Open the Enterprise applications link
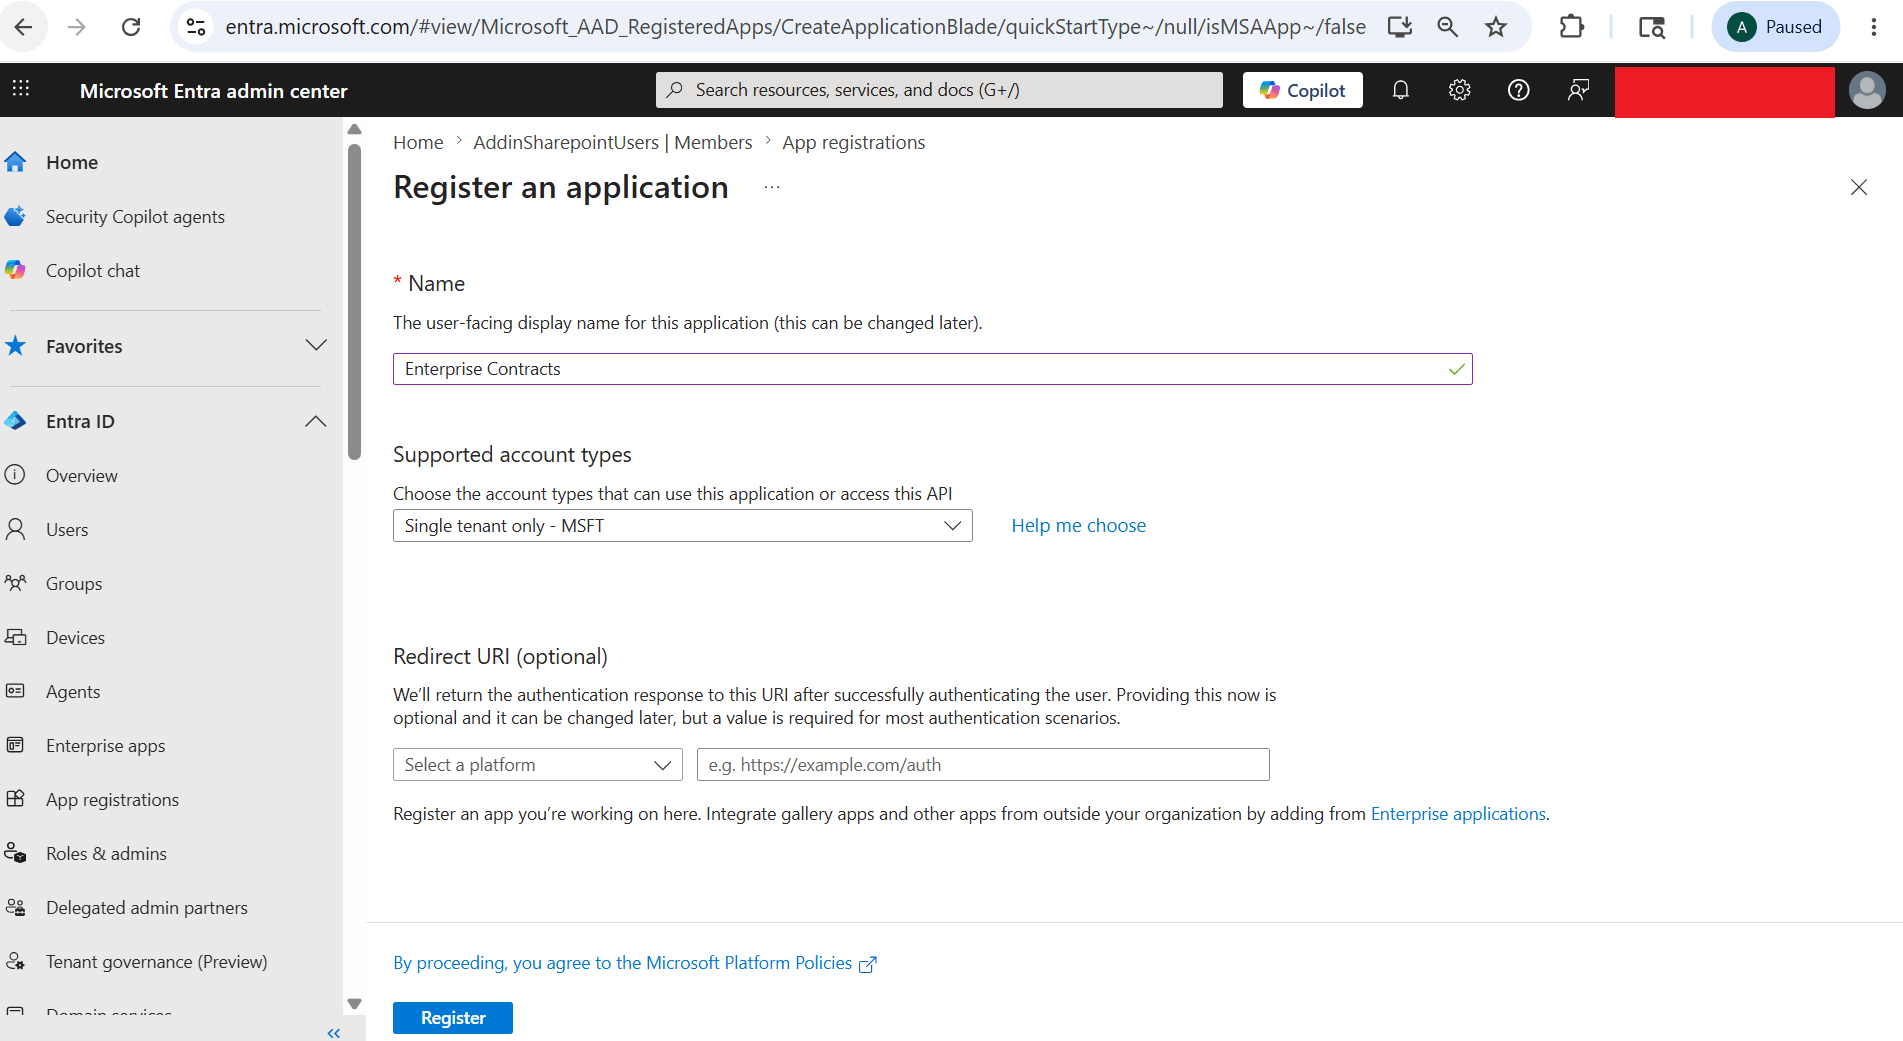This screenshot has height=1041, width=1903. point(1458,814)
